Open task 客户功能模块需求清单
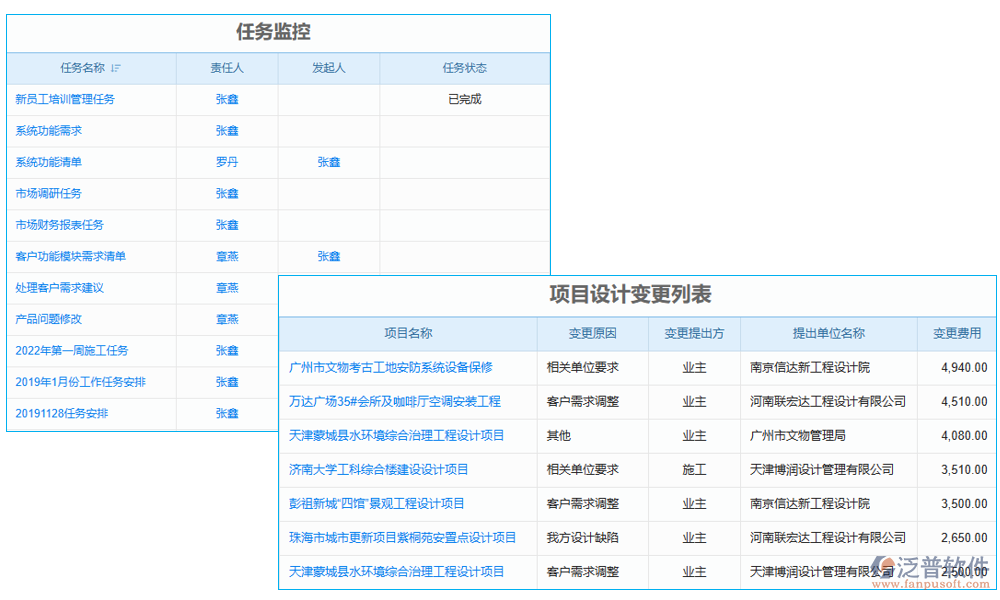The width and height of the screenshot is (1000, 600). pyautogui.click(x=69, y=256)
